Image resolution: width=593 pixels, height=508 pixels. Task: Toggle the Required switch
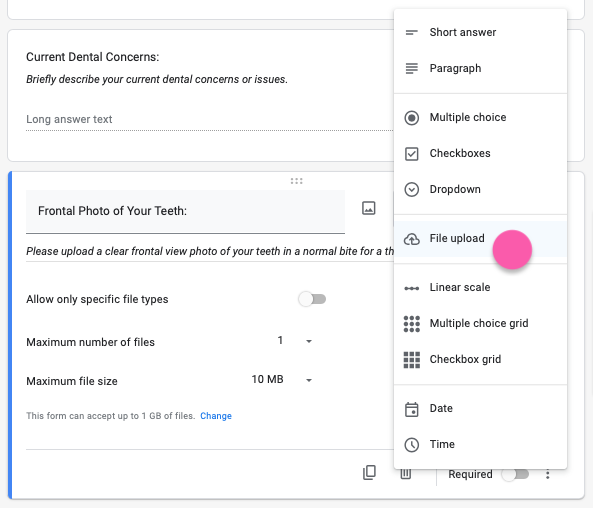[515, 474]
